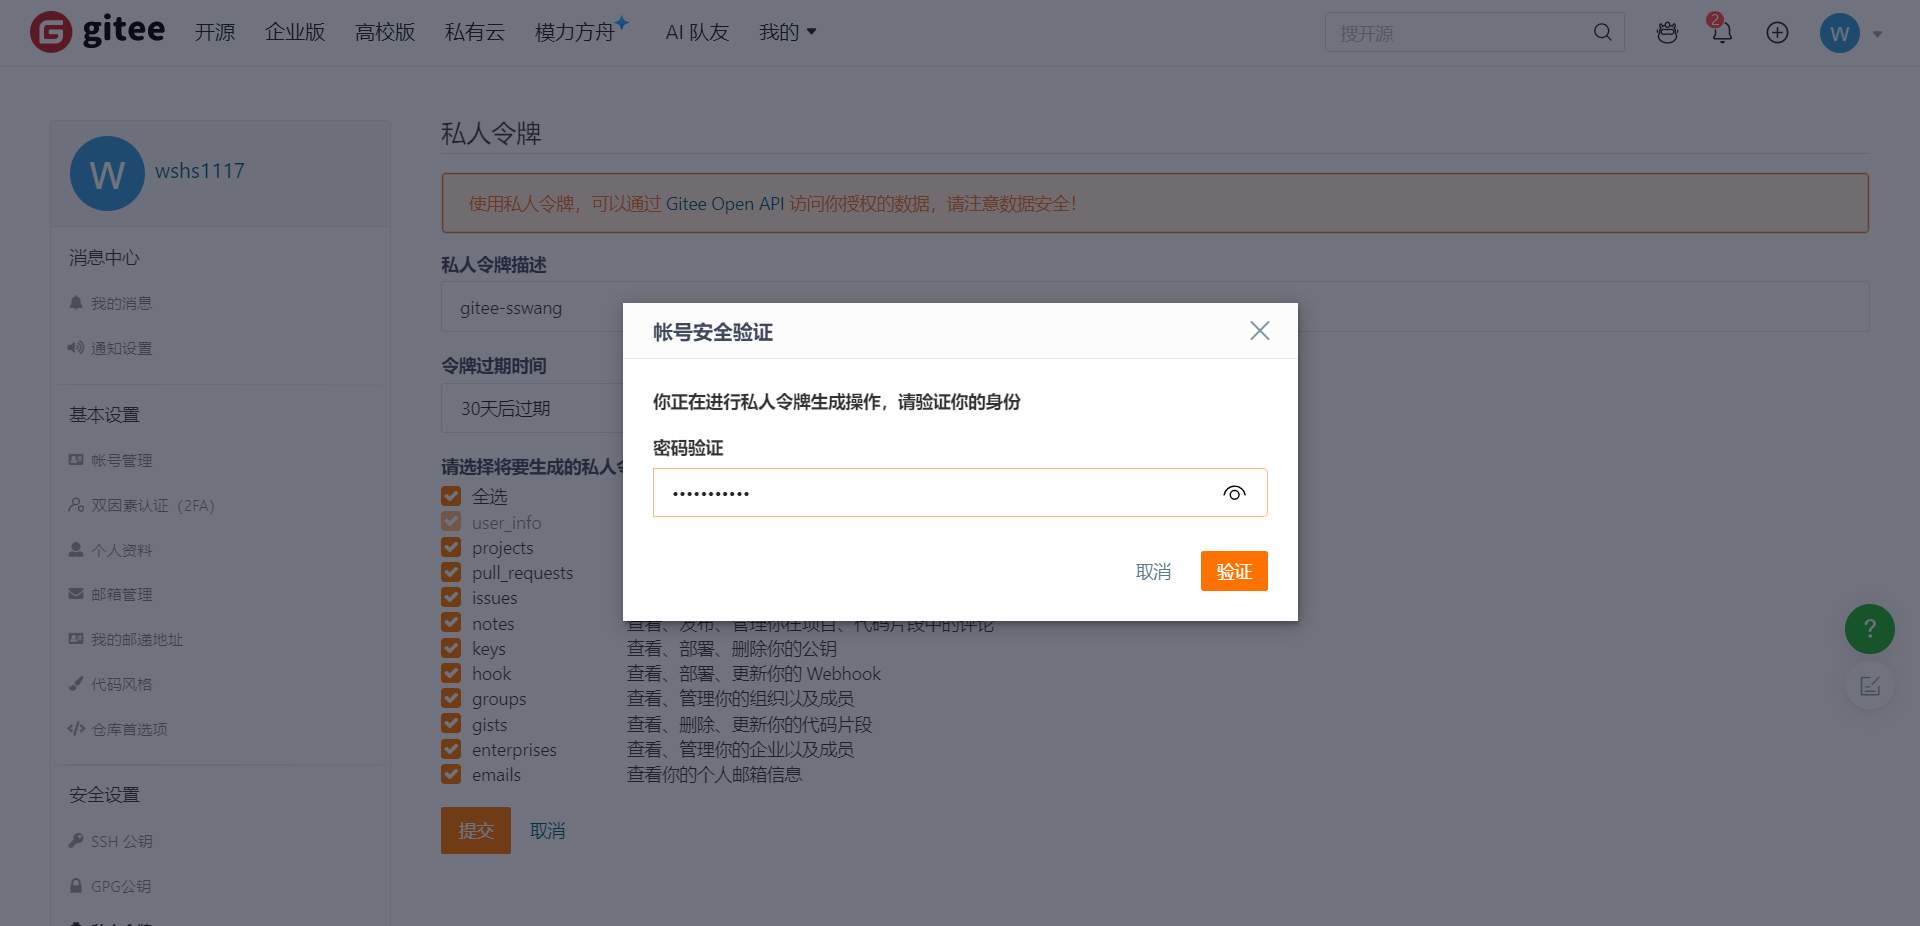Open 我的消息 in sidebar

[111, 303]
